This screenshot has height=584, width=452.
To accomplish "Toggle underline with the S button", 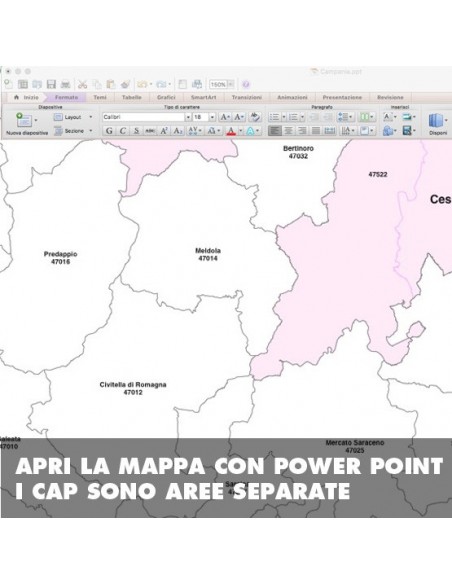I will point(136,131).
